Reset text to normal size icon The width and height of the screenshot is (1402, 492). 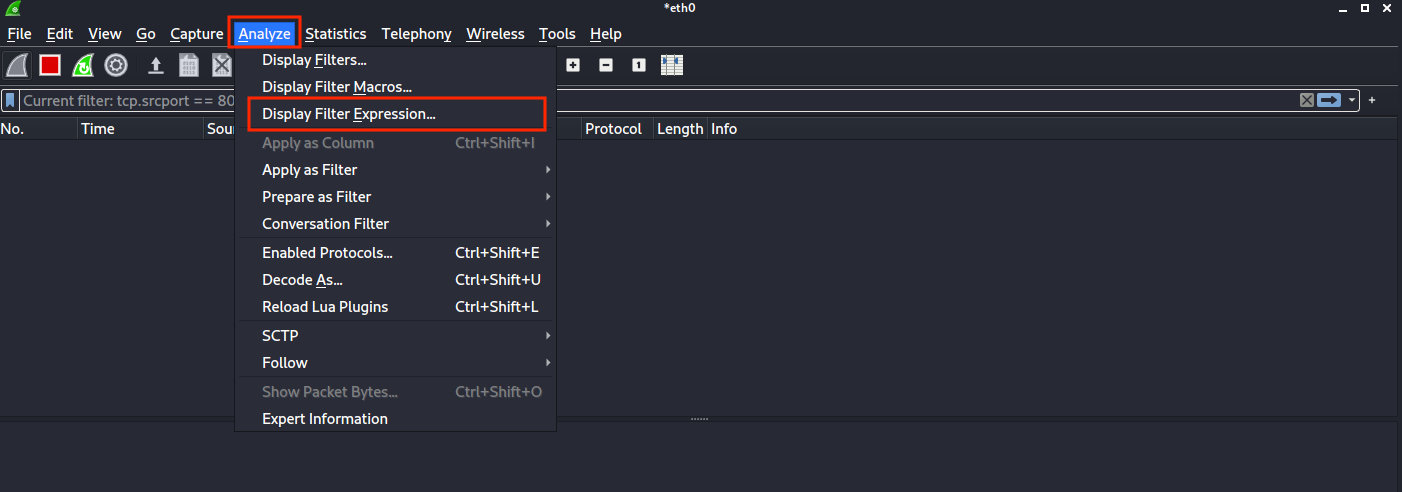click(x=639, y=65)
